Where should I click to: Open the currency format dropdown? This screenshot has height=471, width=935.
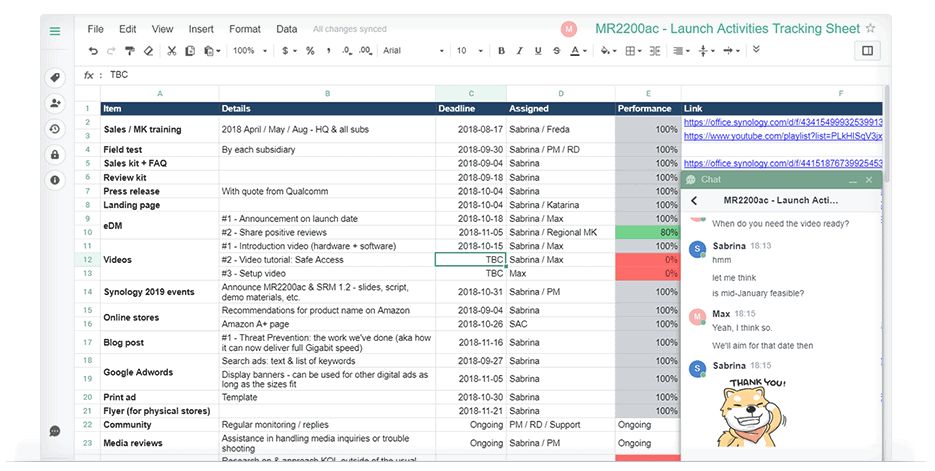click(x=289, y=51)
